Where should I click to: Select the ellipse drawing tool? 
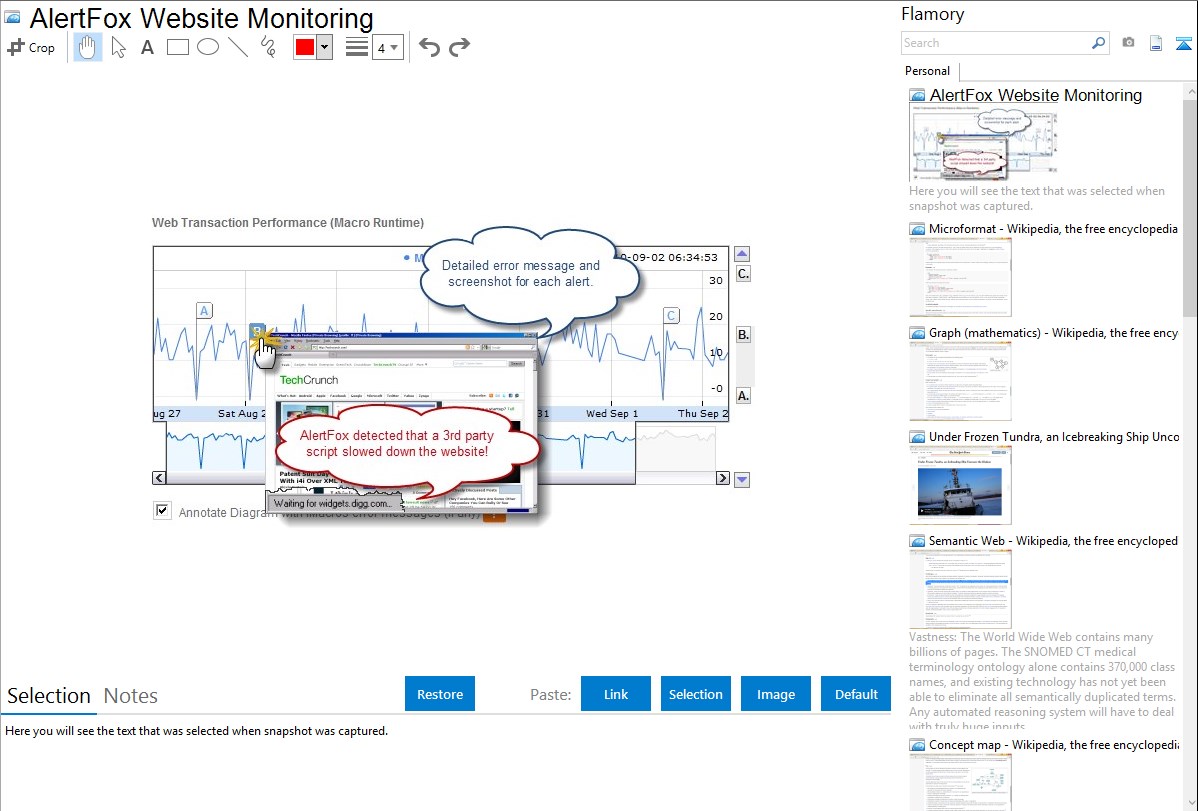tap(208, 47)
